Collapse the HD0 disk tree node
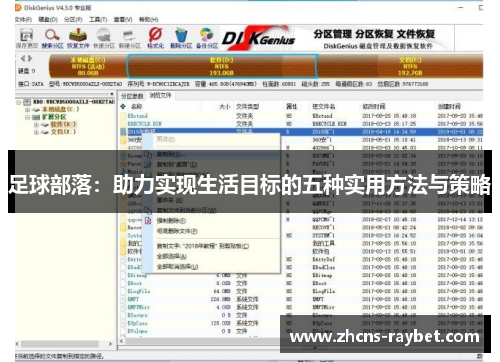The image size is (500, 362). point(19,102)
